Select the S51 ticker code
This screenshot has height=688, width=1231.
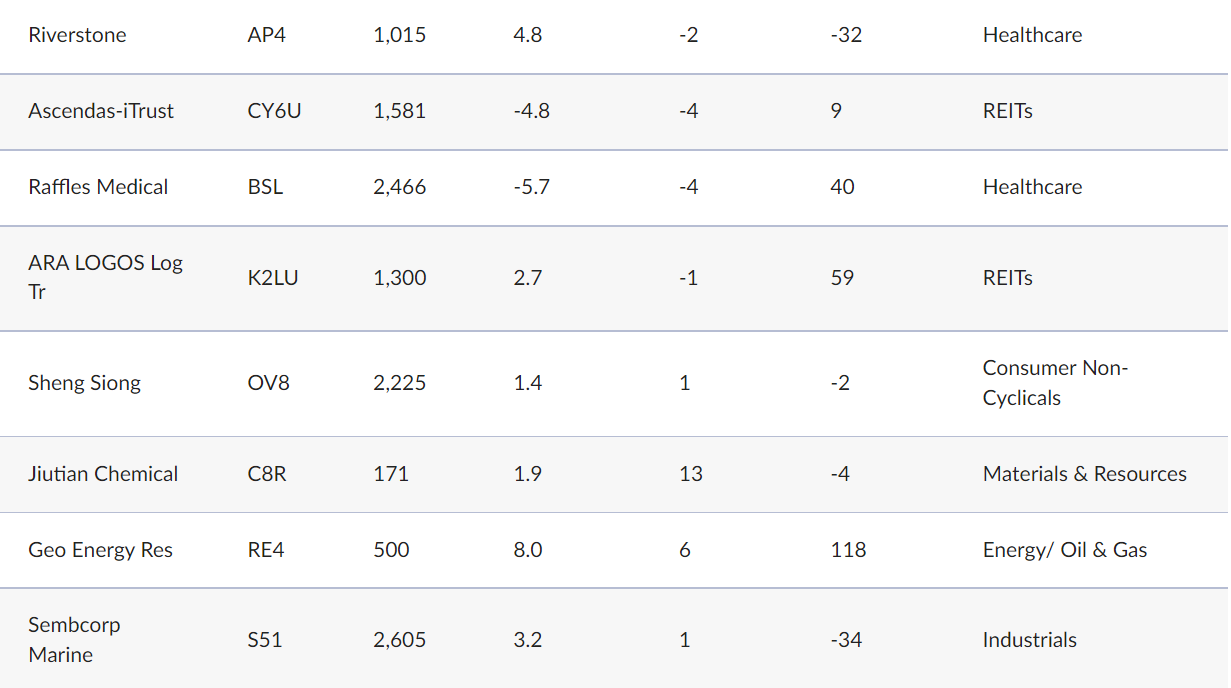tap(265, 640)
